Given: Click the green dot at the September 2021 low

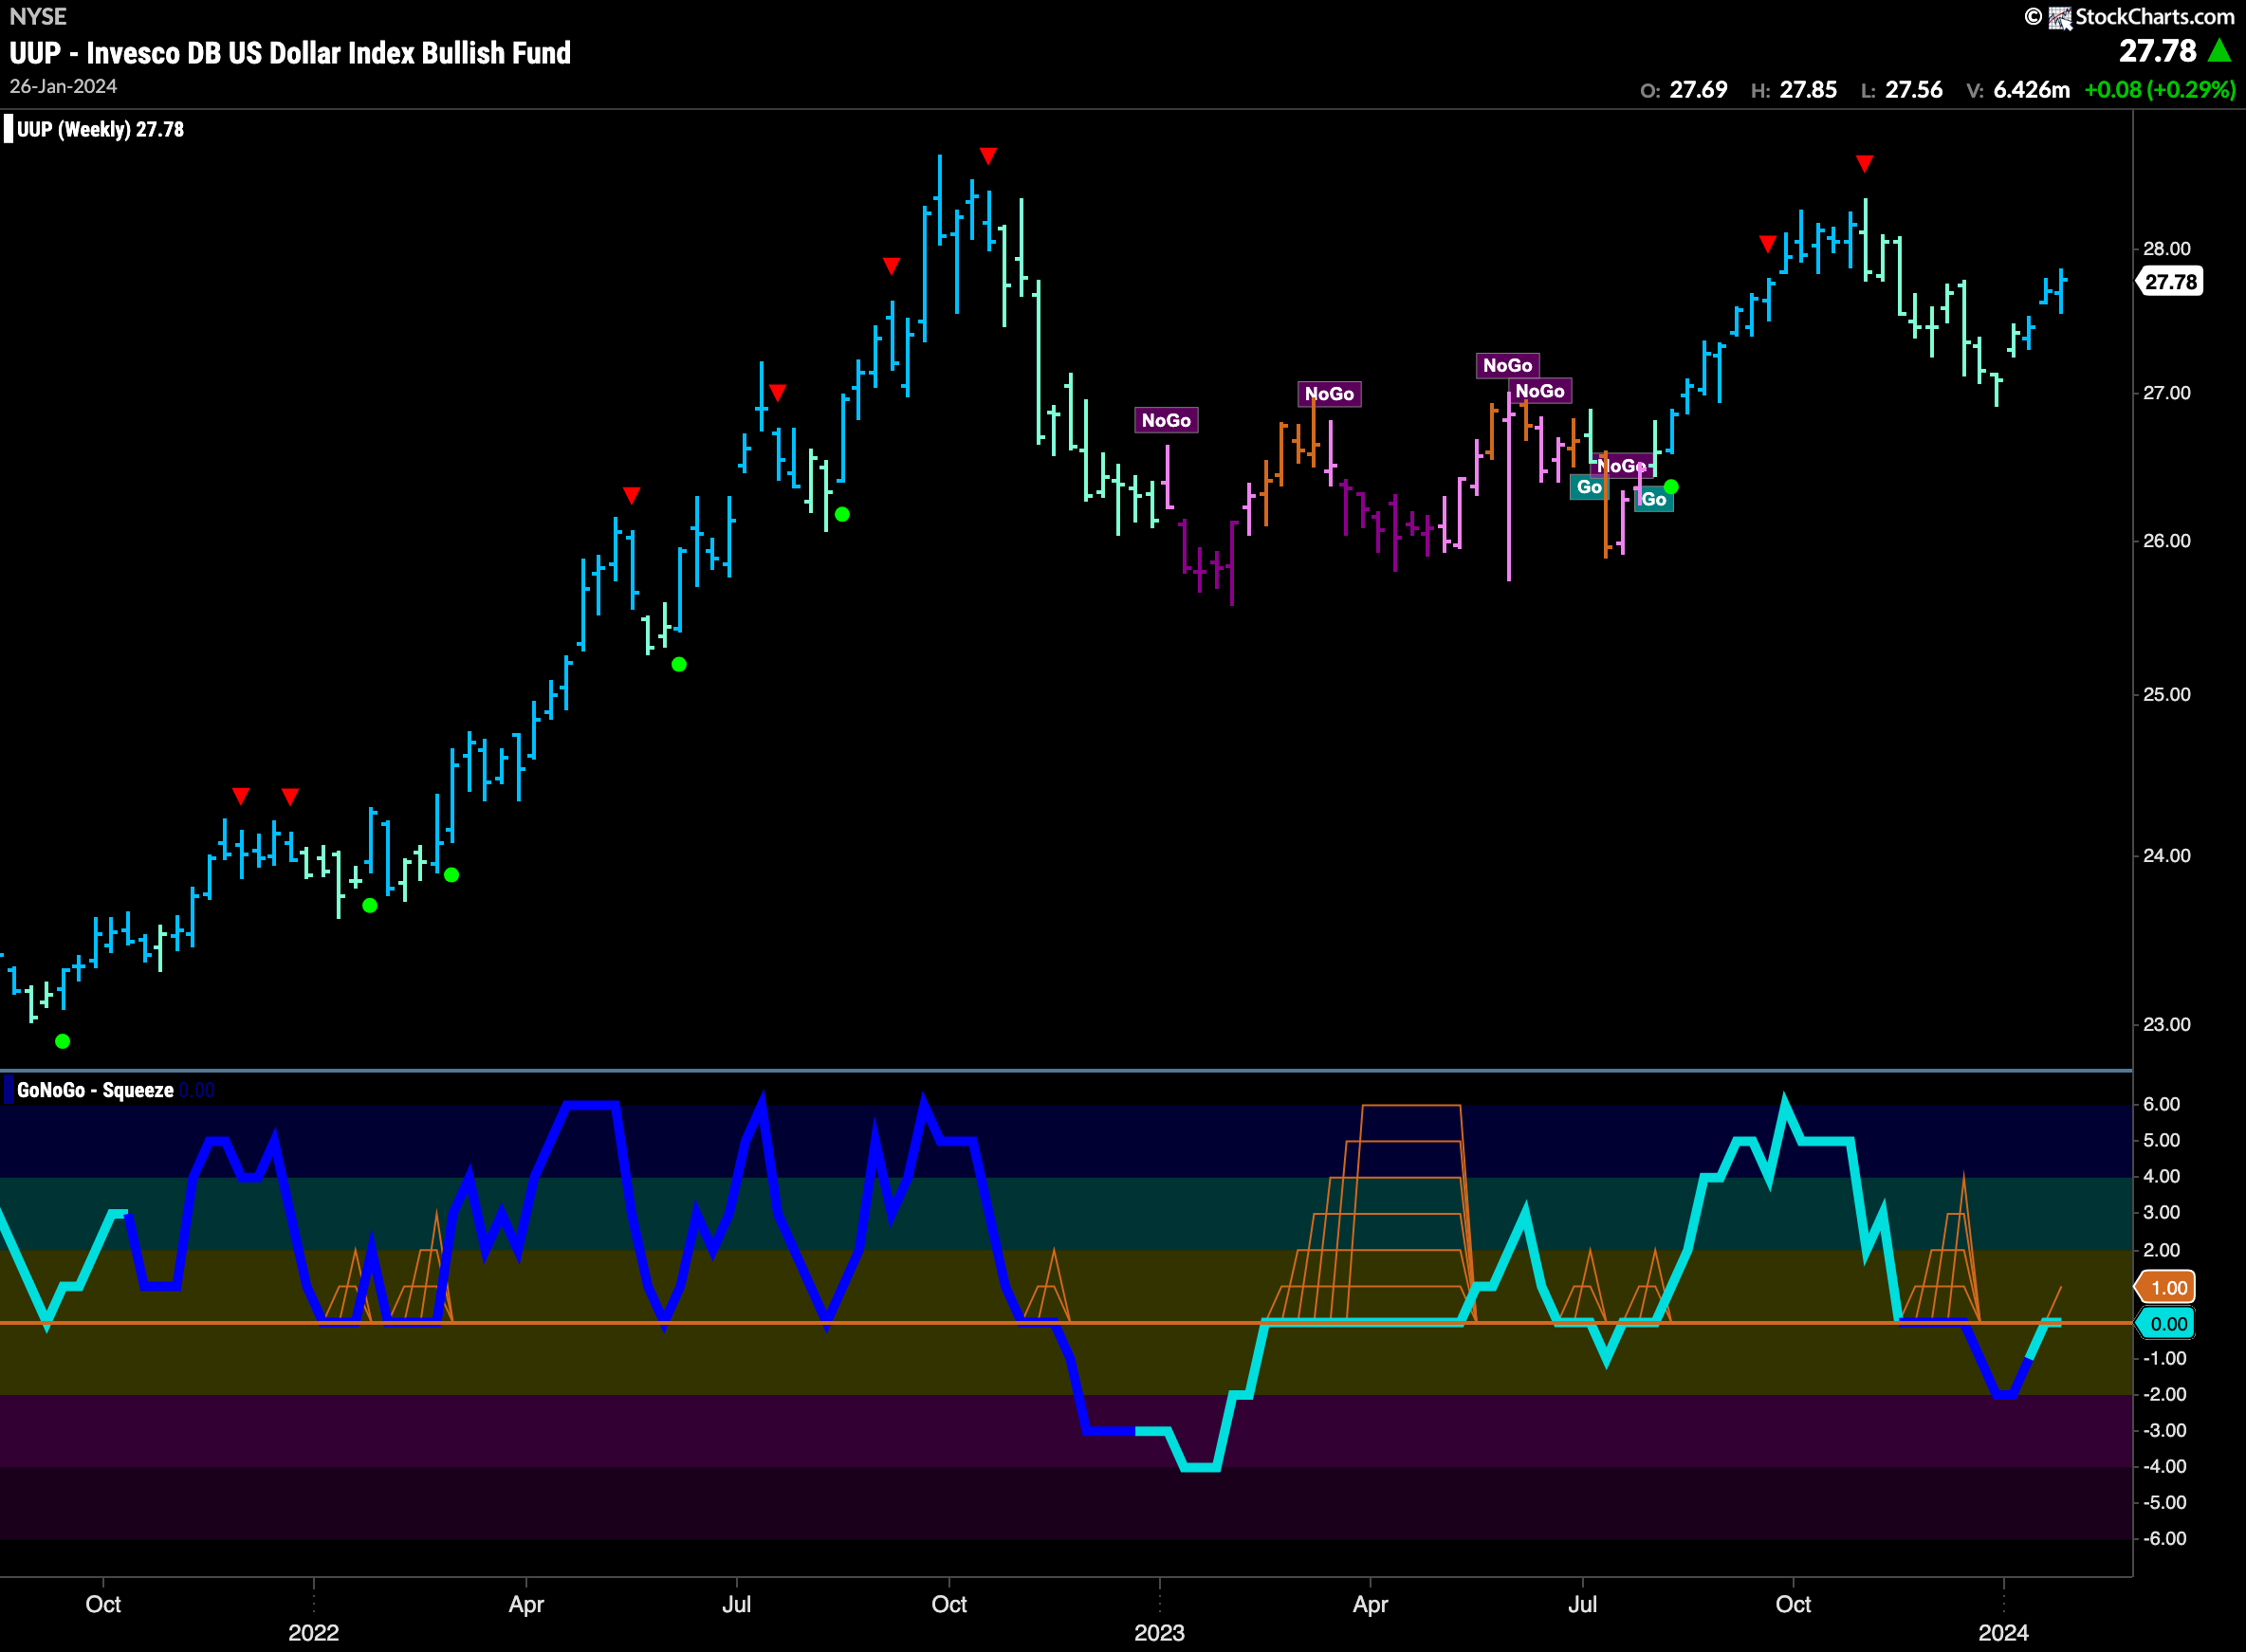Looking at the screenshot, I should (x=62, y=1041).
